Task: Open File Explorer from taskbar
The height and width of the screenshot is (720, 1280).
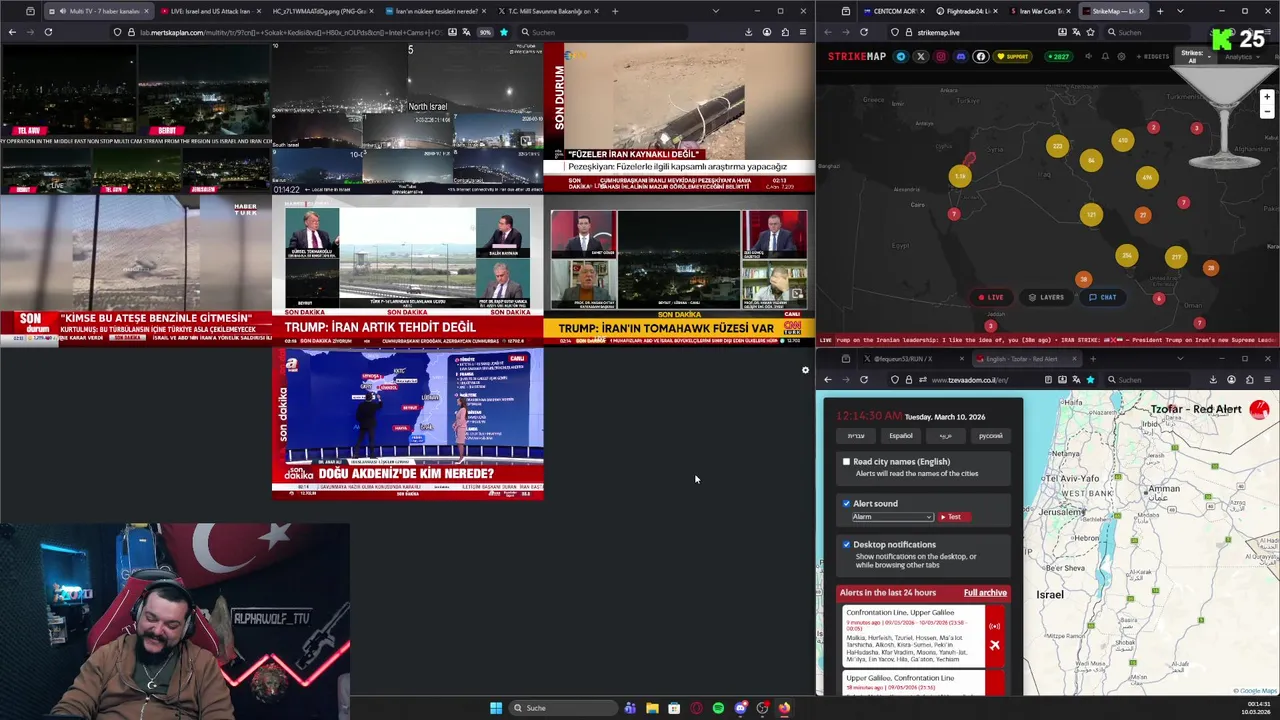Action: (x=652, y=708)
